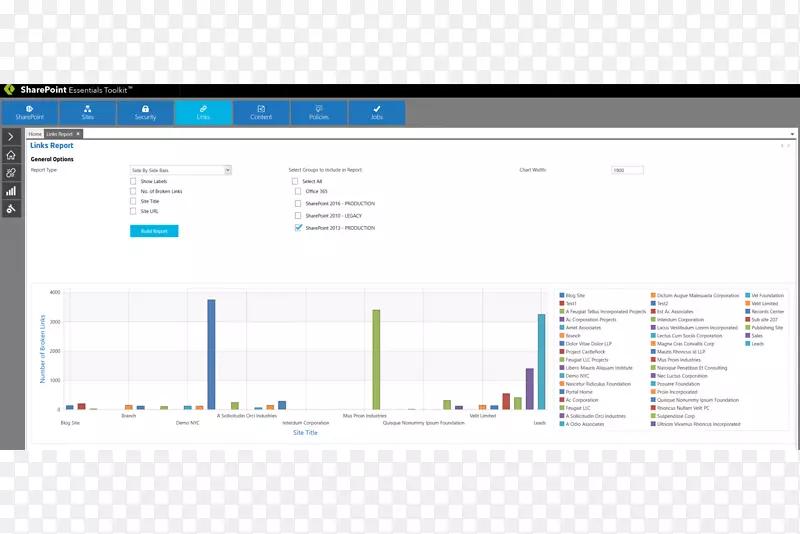Open the Jobs ribbon section
Viewport: 800px width, 534px height.
[377, 112]
